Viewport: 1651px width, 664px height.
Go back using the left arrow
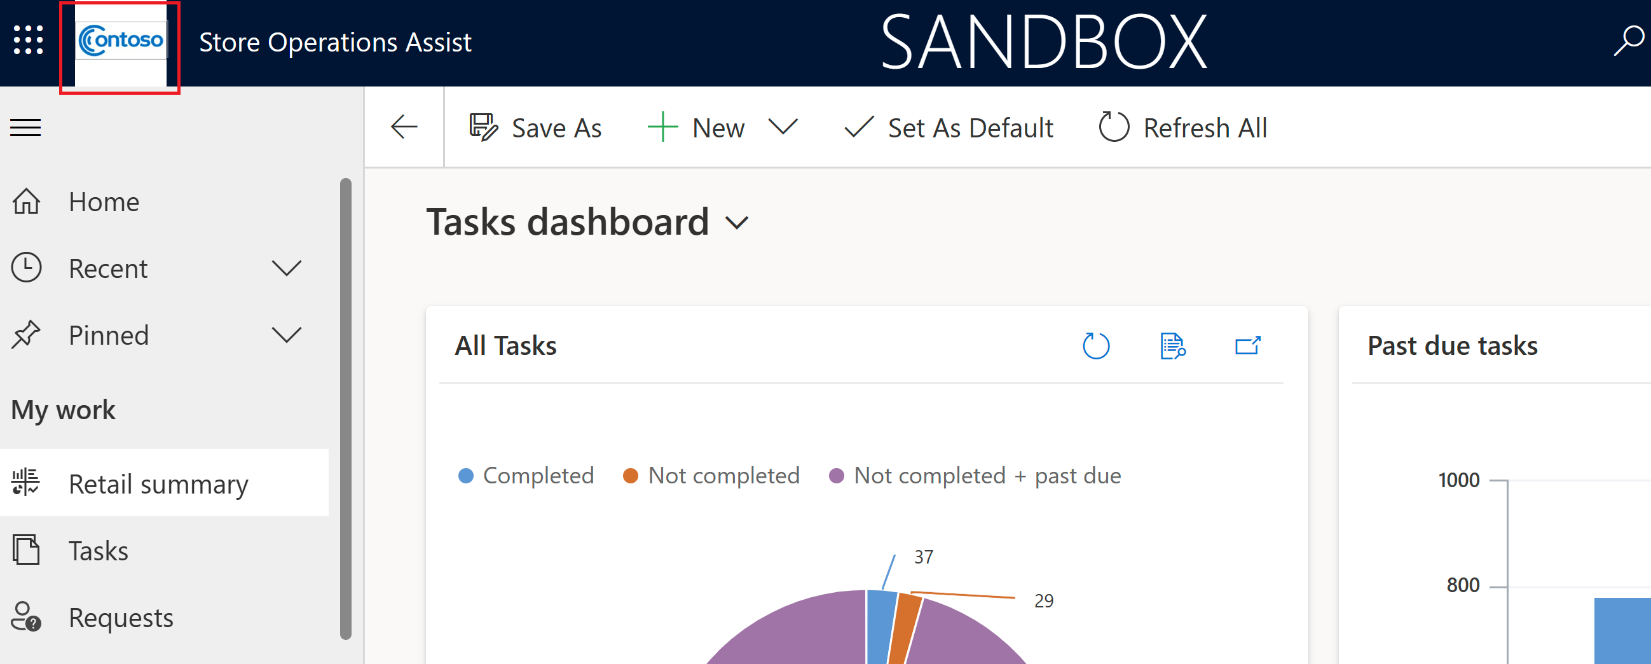(404, 127)
